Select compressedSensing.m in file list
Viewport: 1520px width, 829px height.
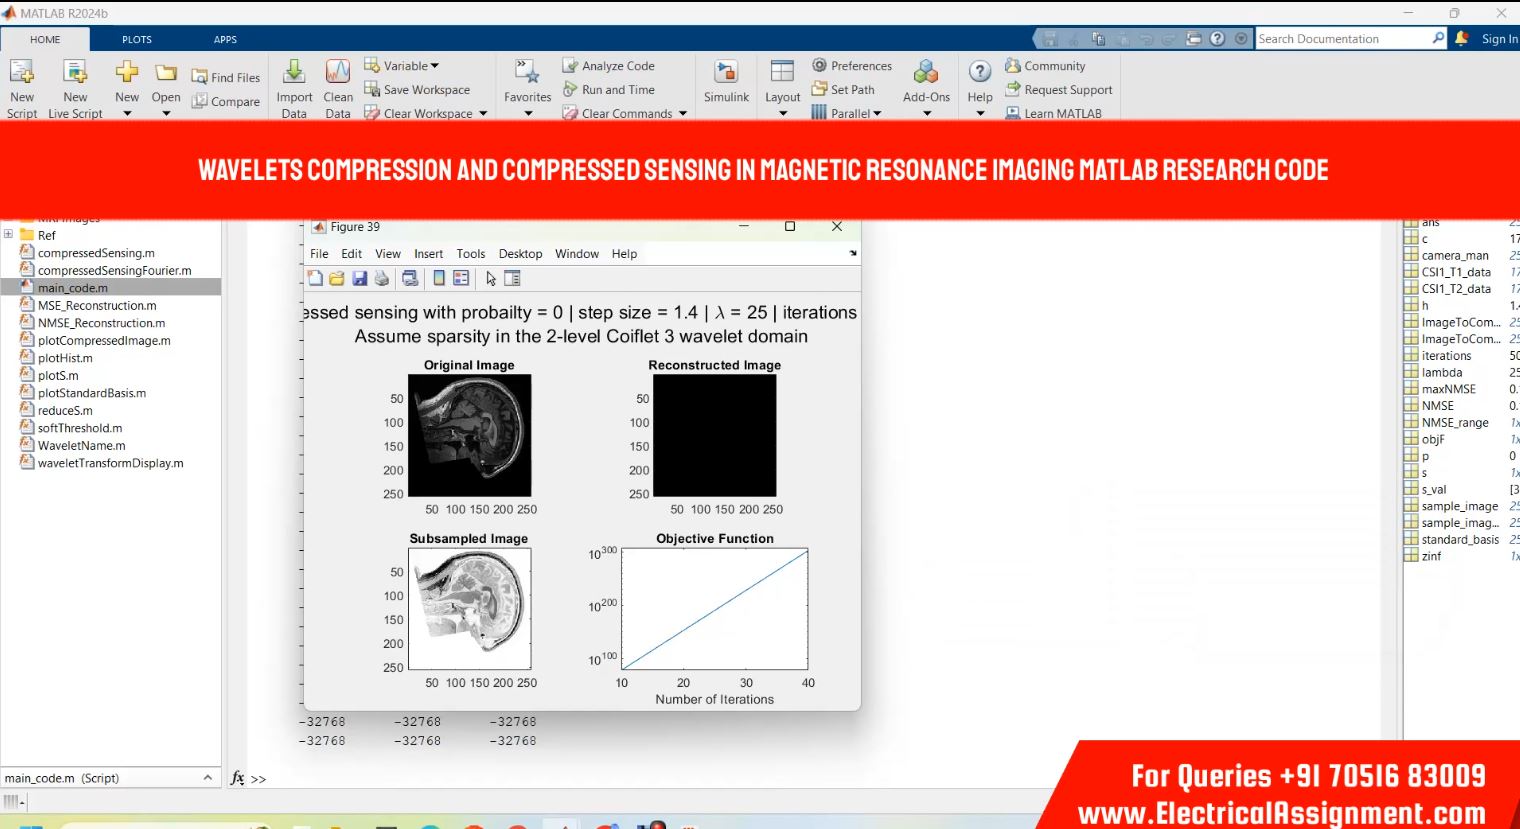(96, 253)
